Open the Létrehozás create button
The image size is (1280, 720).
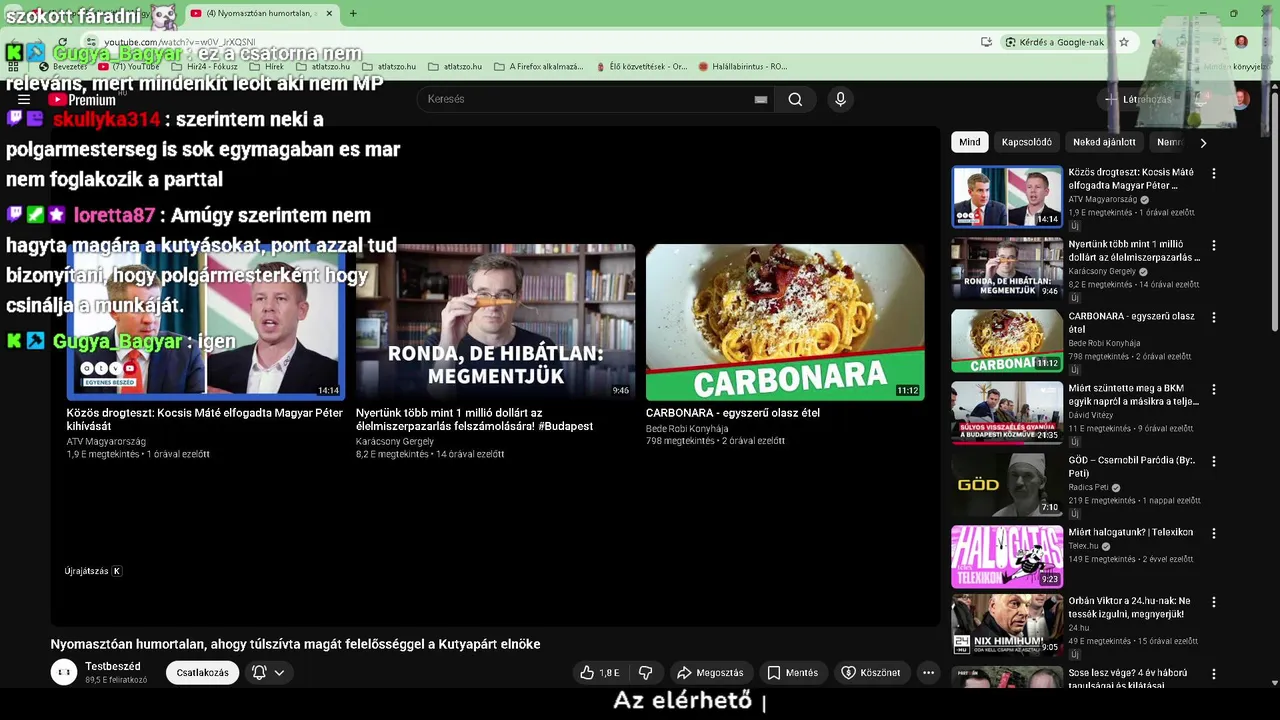(1138, 99)
